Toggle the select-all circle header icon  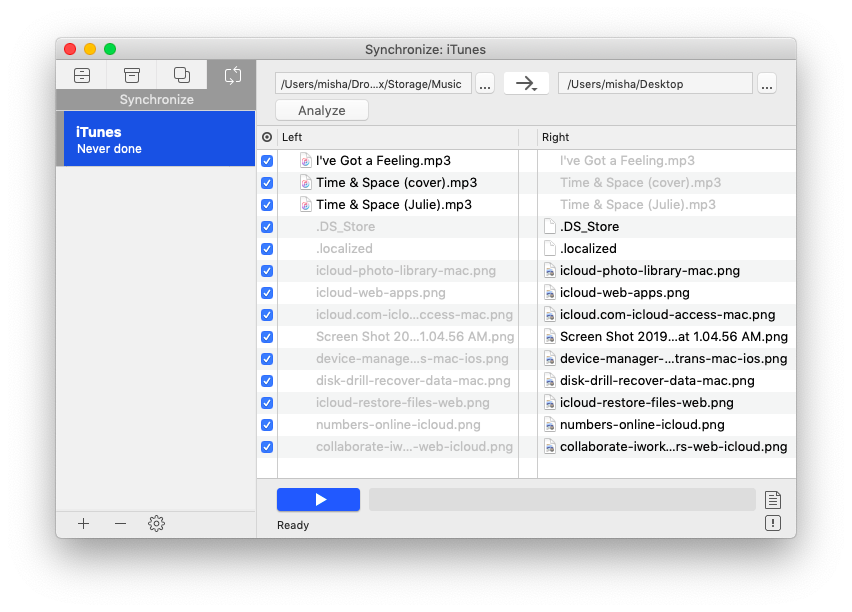pos(267,137)
